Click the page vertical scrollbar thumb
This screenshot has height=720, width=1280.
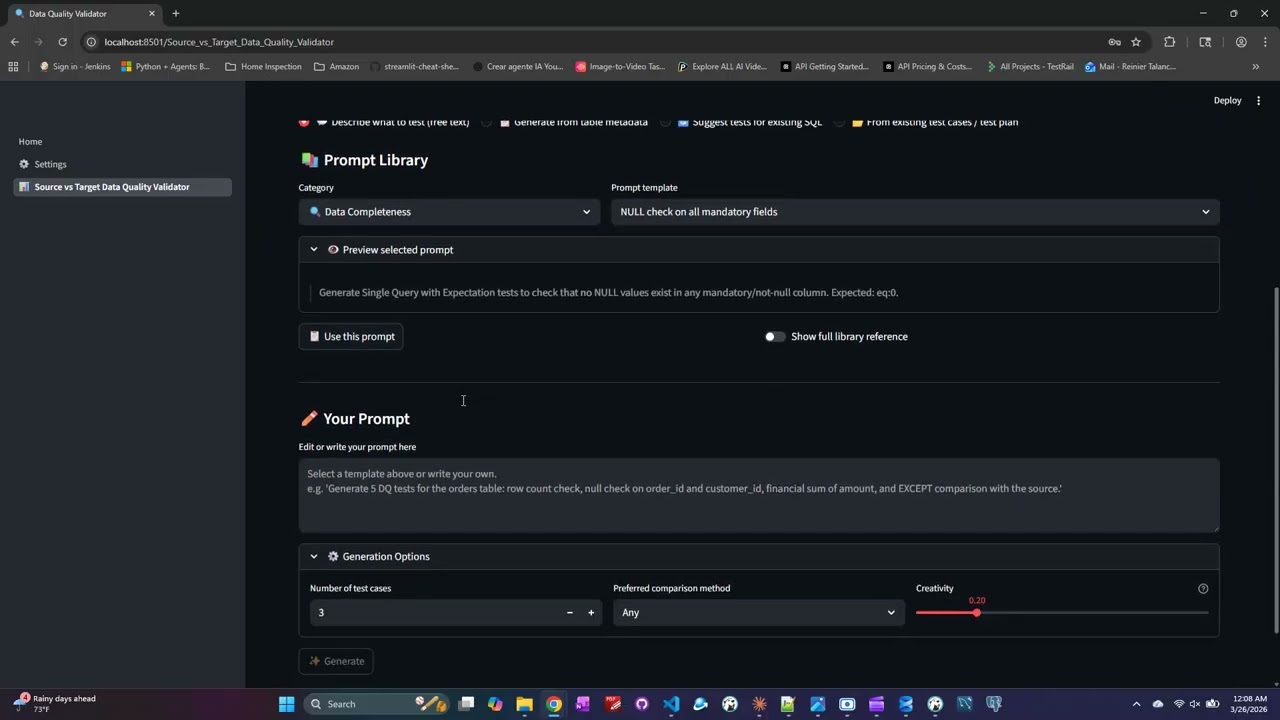pos(1275,460)
